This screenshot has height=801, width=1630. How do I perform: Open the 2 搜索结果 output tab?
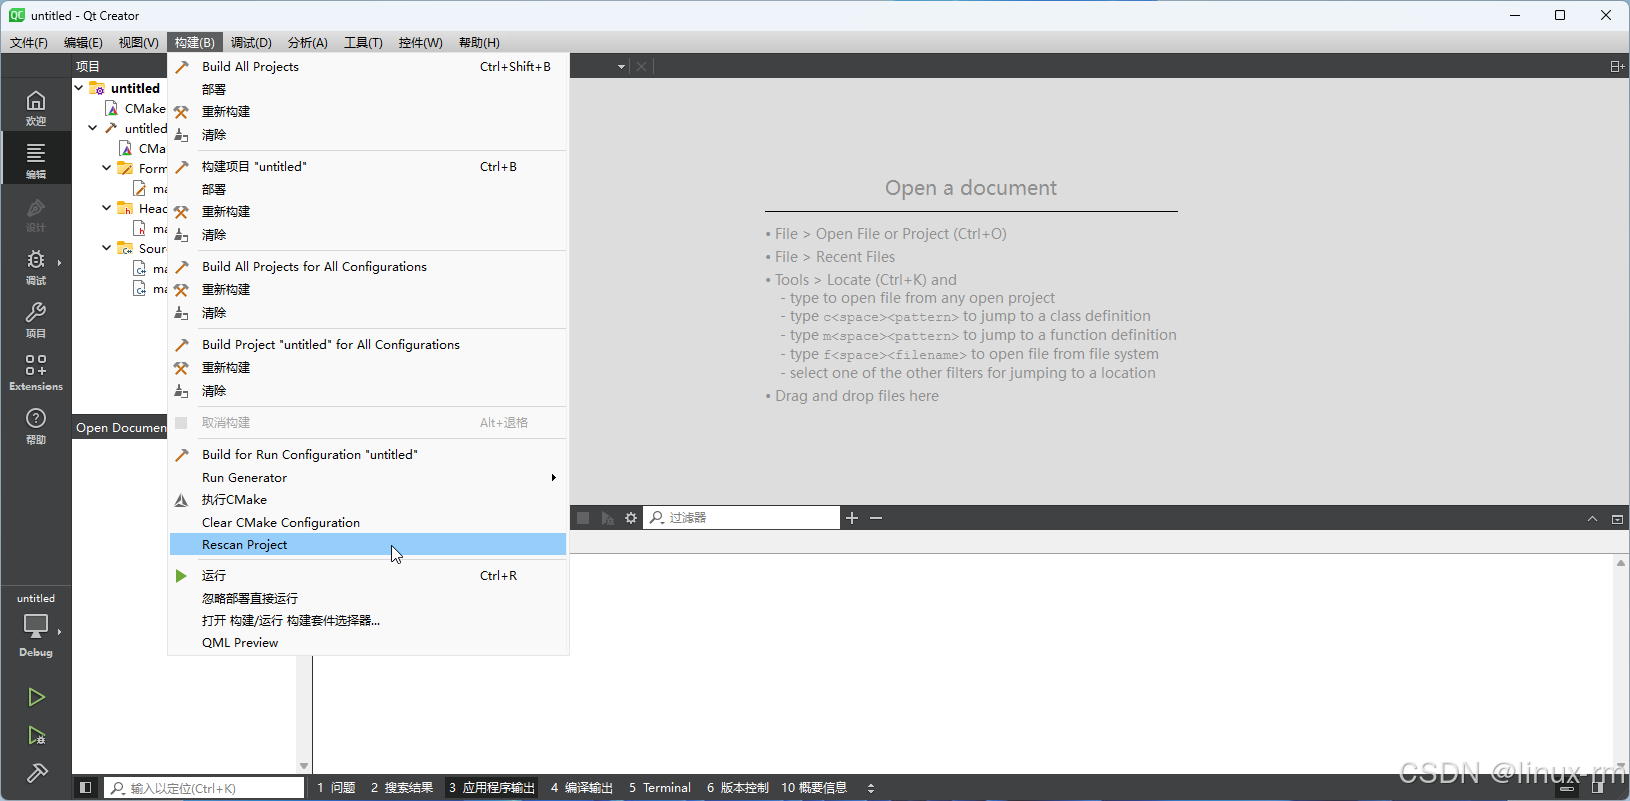(x=402, y=788)
